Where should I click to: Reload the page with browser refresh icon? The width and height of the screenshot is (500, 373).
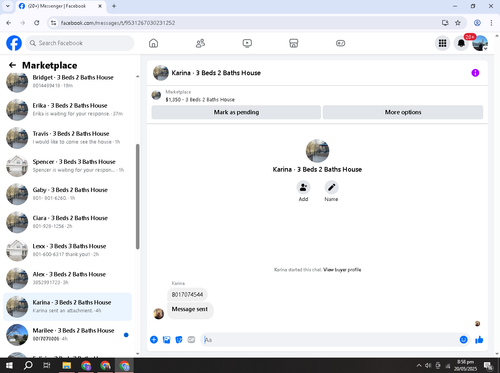coord(37,23)
